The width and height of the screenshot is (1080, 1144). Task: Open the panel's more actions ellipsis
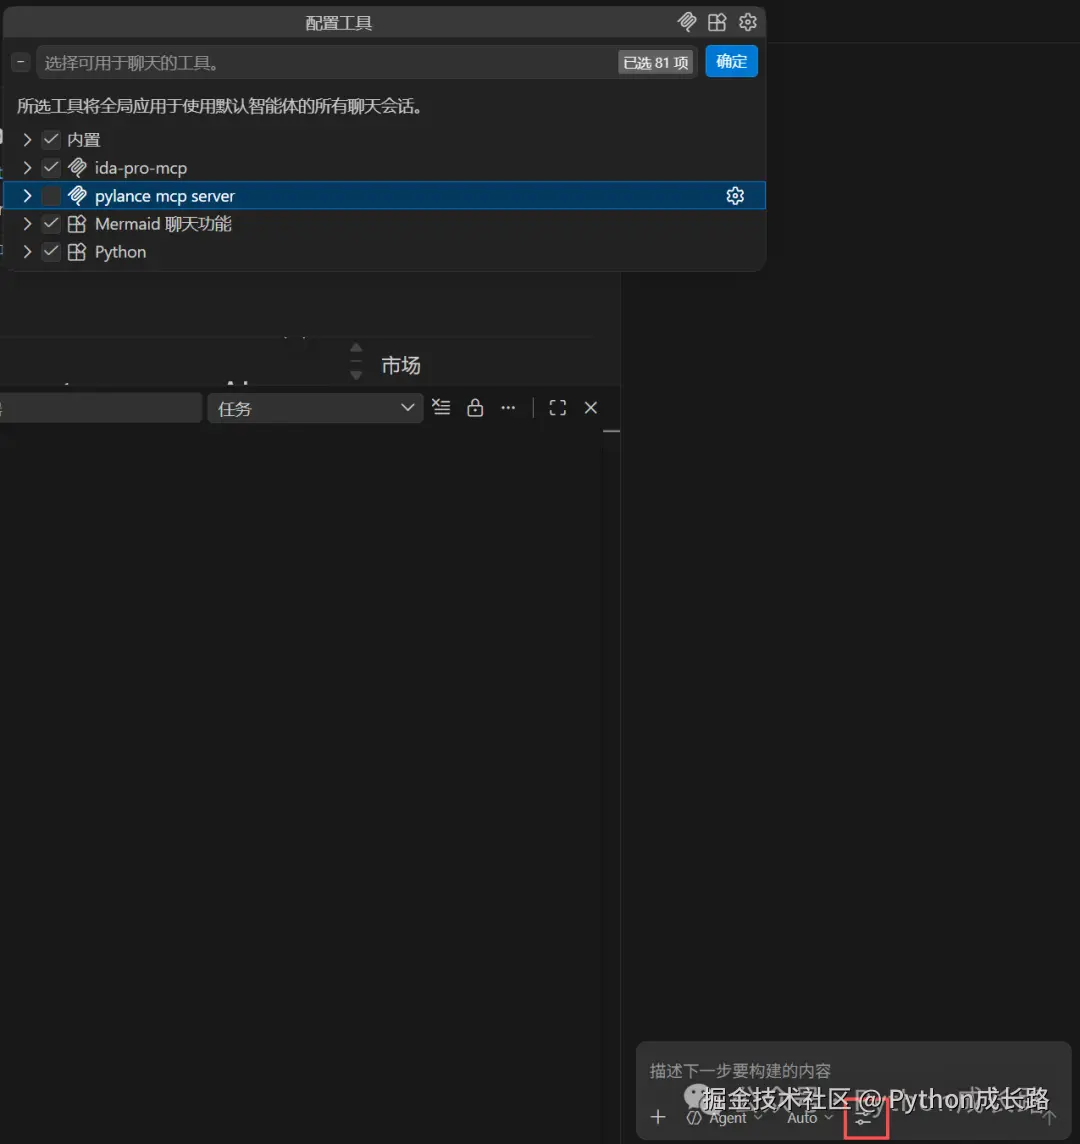tap(509, 407)
